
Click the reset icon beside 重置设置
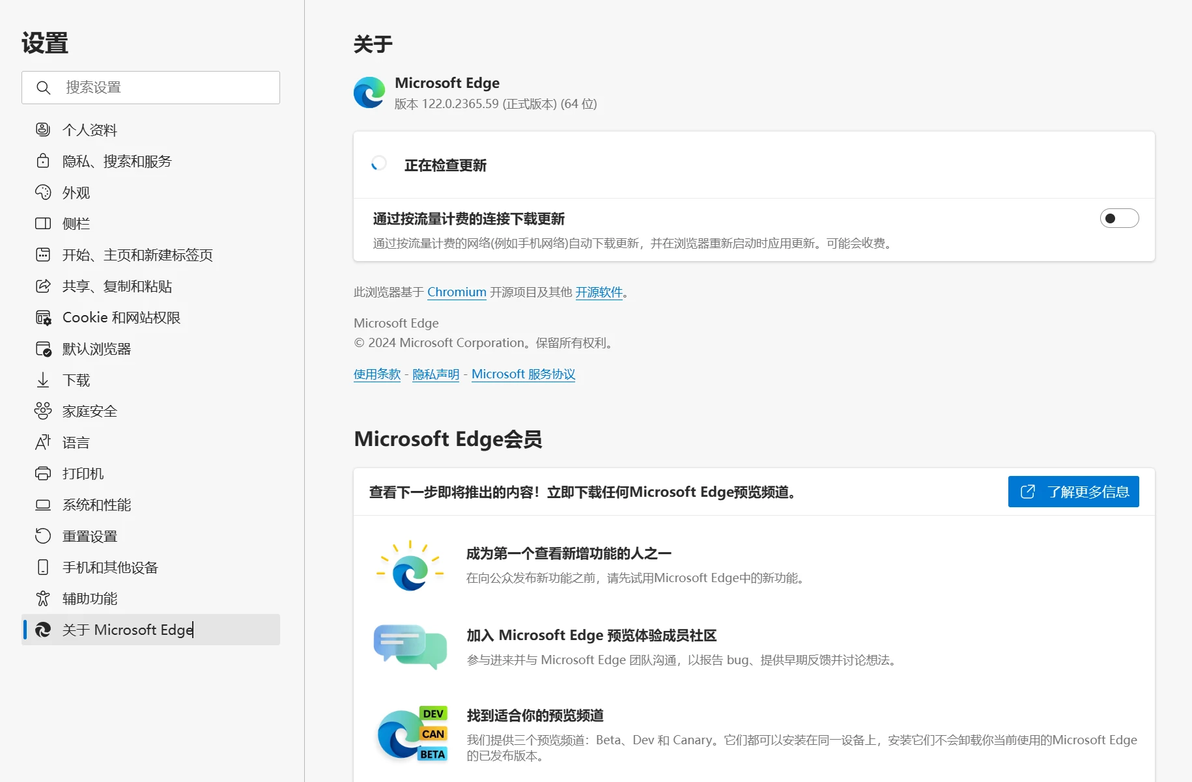pos(43,536)
